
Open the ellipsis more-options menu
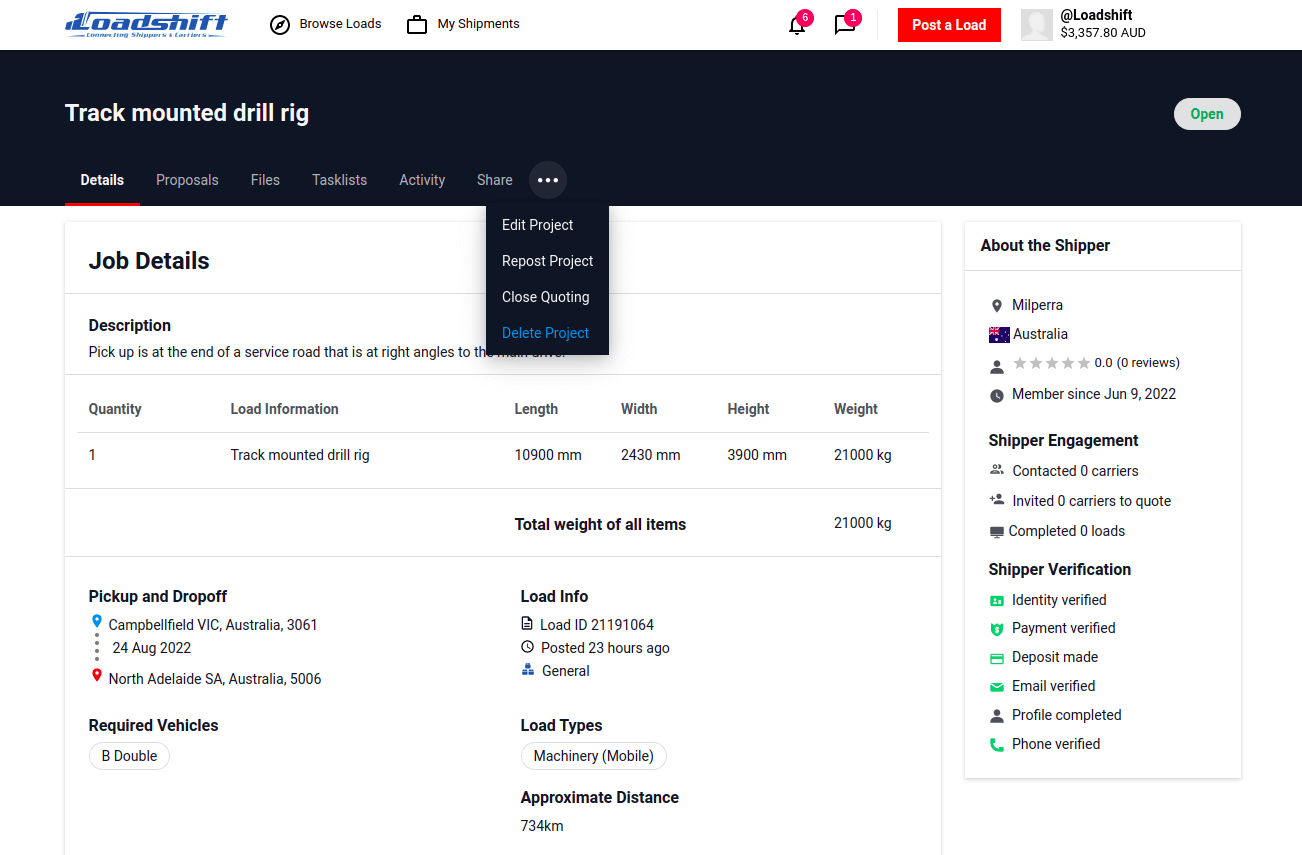pos(547,180)
